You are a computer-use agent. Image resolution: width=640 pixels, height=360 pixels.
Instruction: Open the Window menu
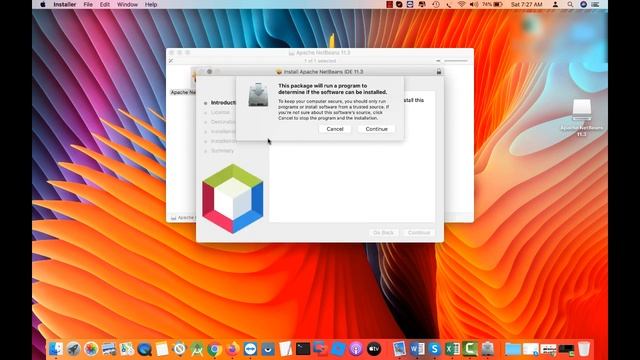[x=127, y=4]
